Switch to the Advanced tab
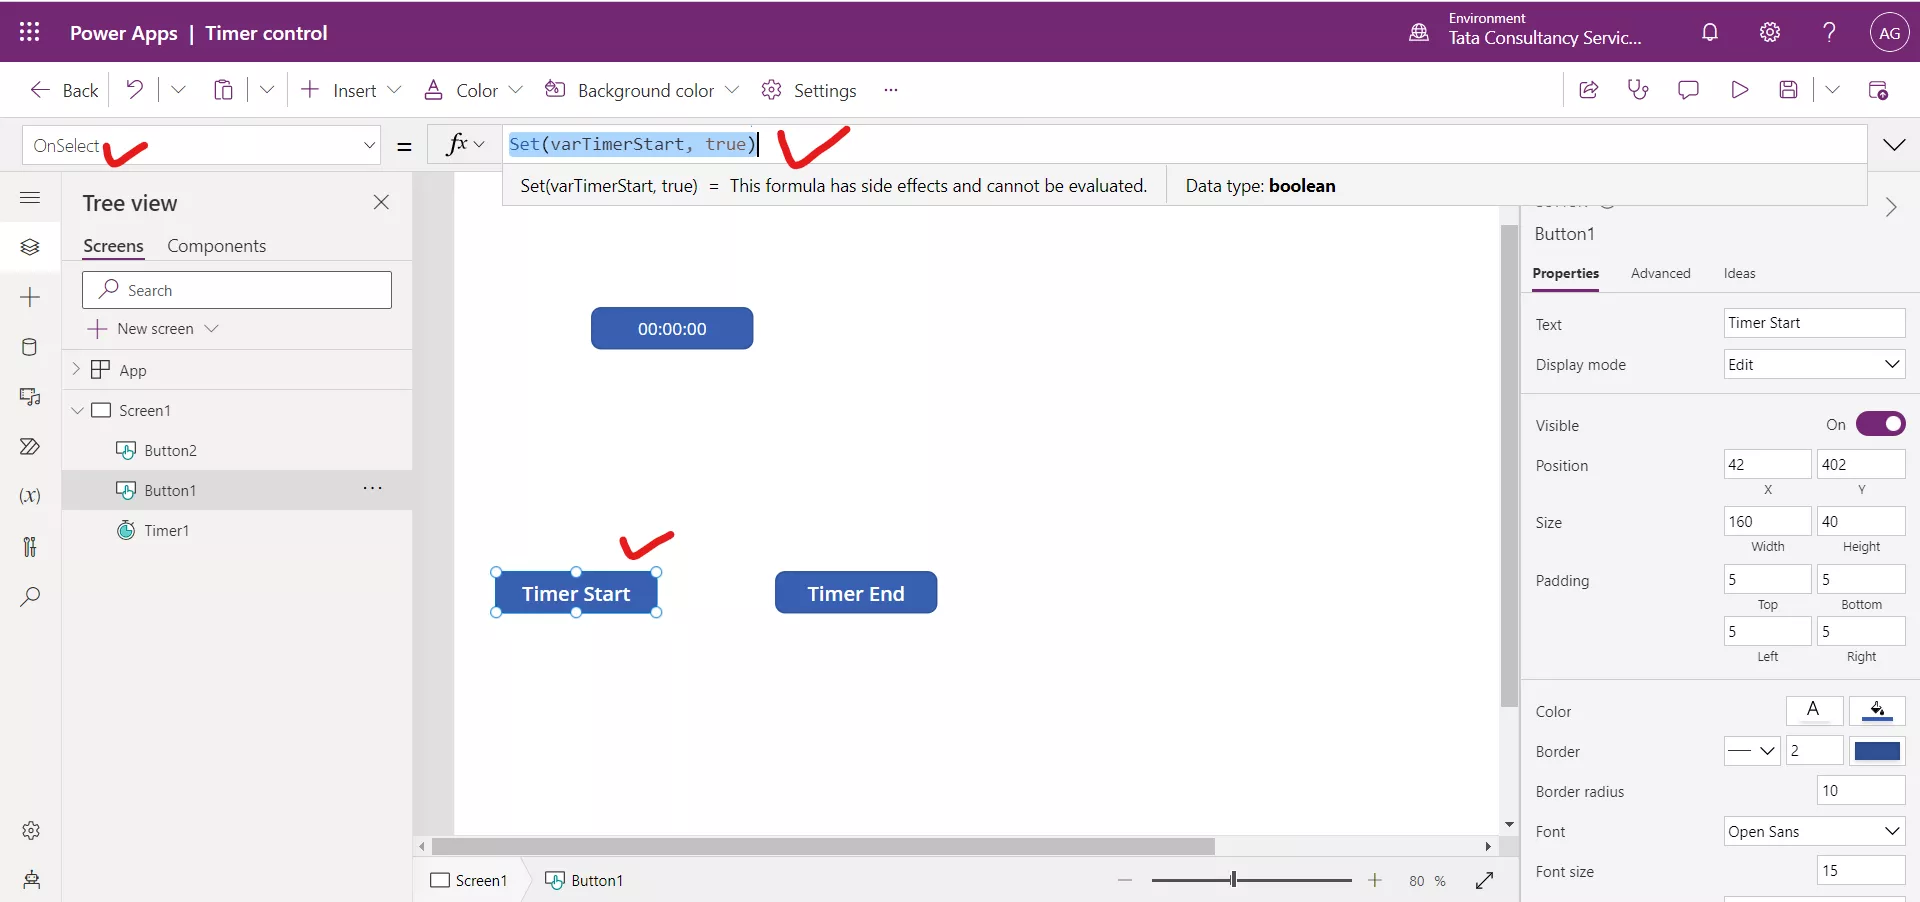 click(x=1660, y=273)
